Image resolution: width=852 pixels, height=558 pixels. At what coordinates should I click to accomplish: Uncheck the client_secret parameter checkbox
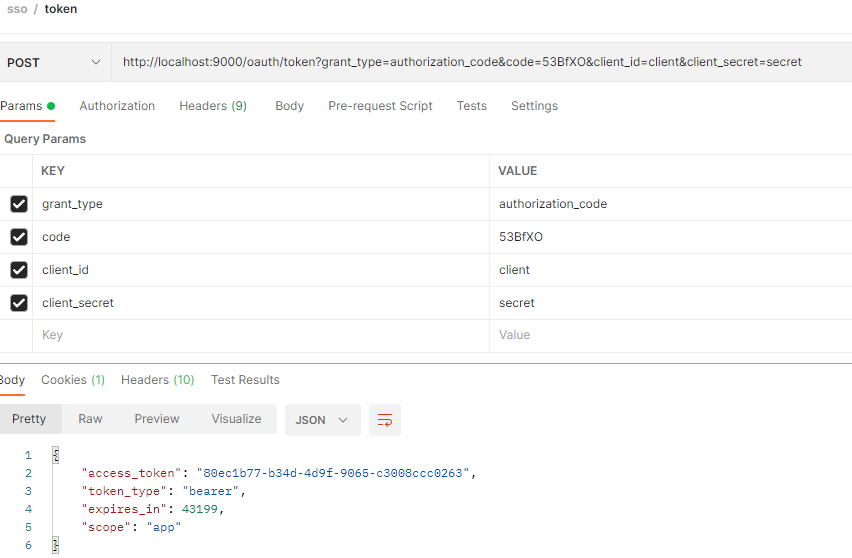pos(19,303)
